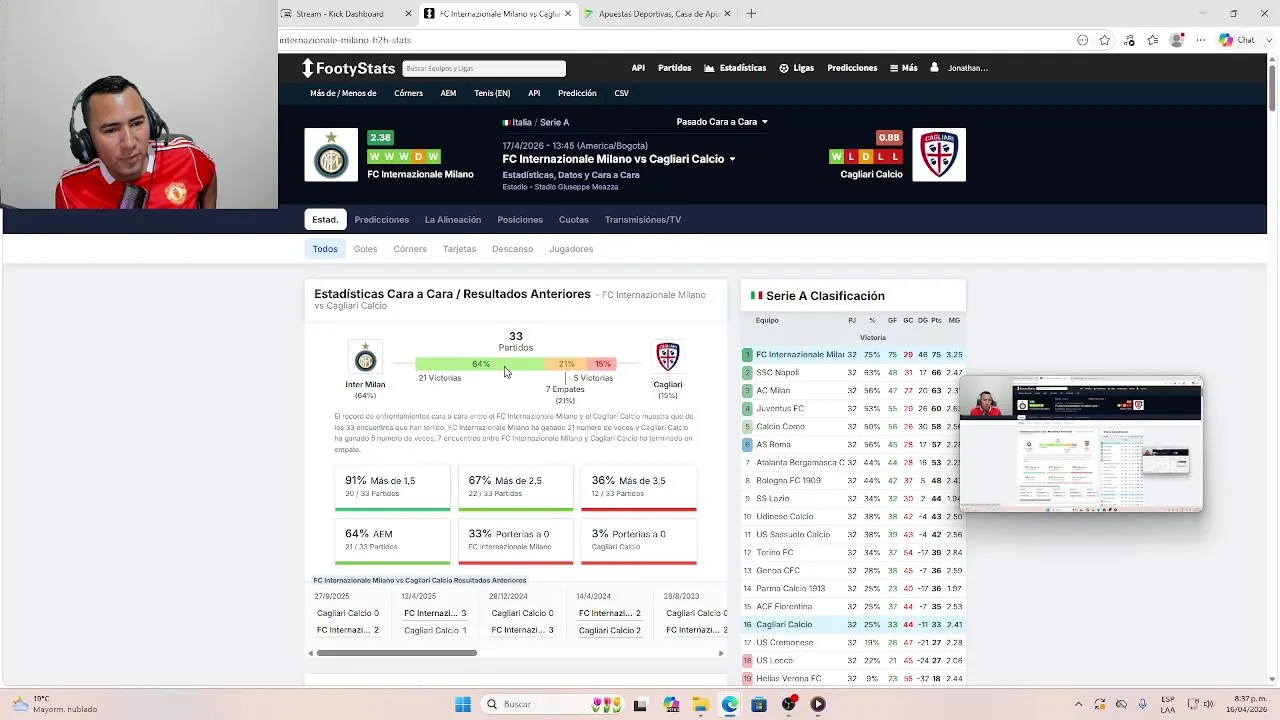Select the Predicciones match tab
This screenshot has height=720, width=1280.
tap(381, 220)
